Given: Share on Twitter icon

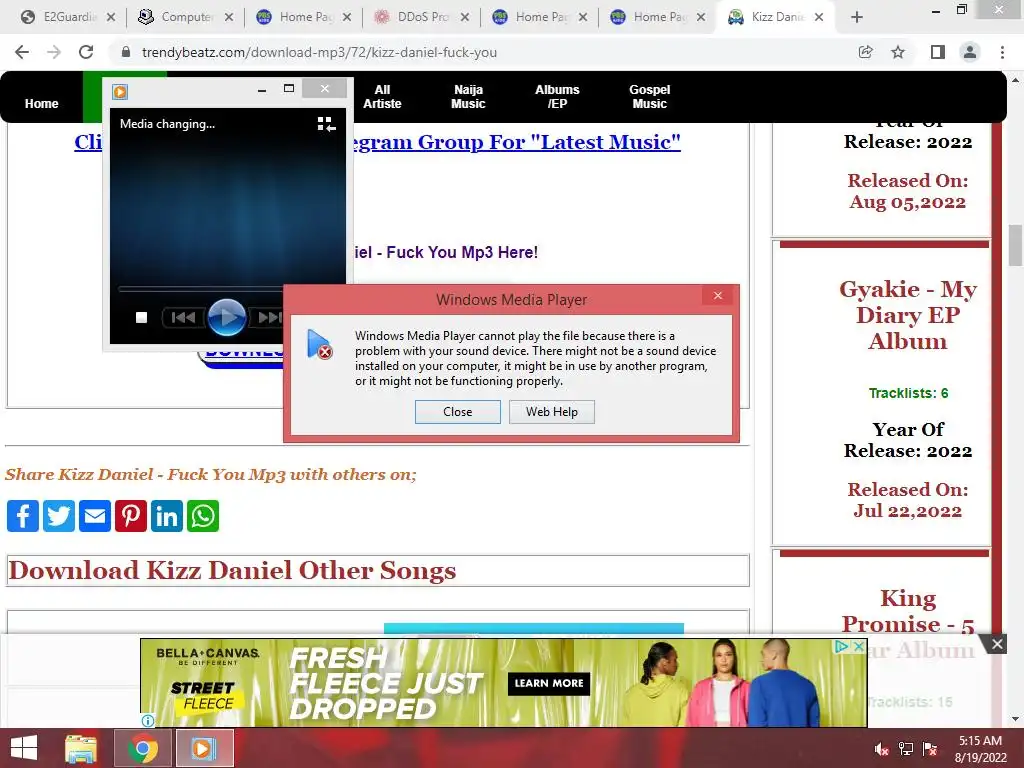Looking at the screenshot, I should tap(59, 516).
